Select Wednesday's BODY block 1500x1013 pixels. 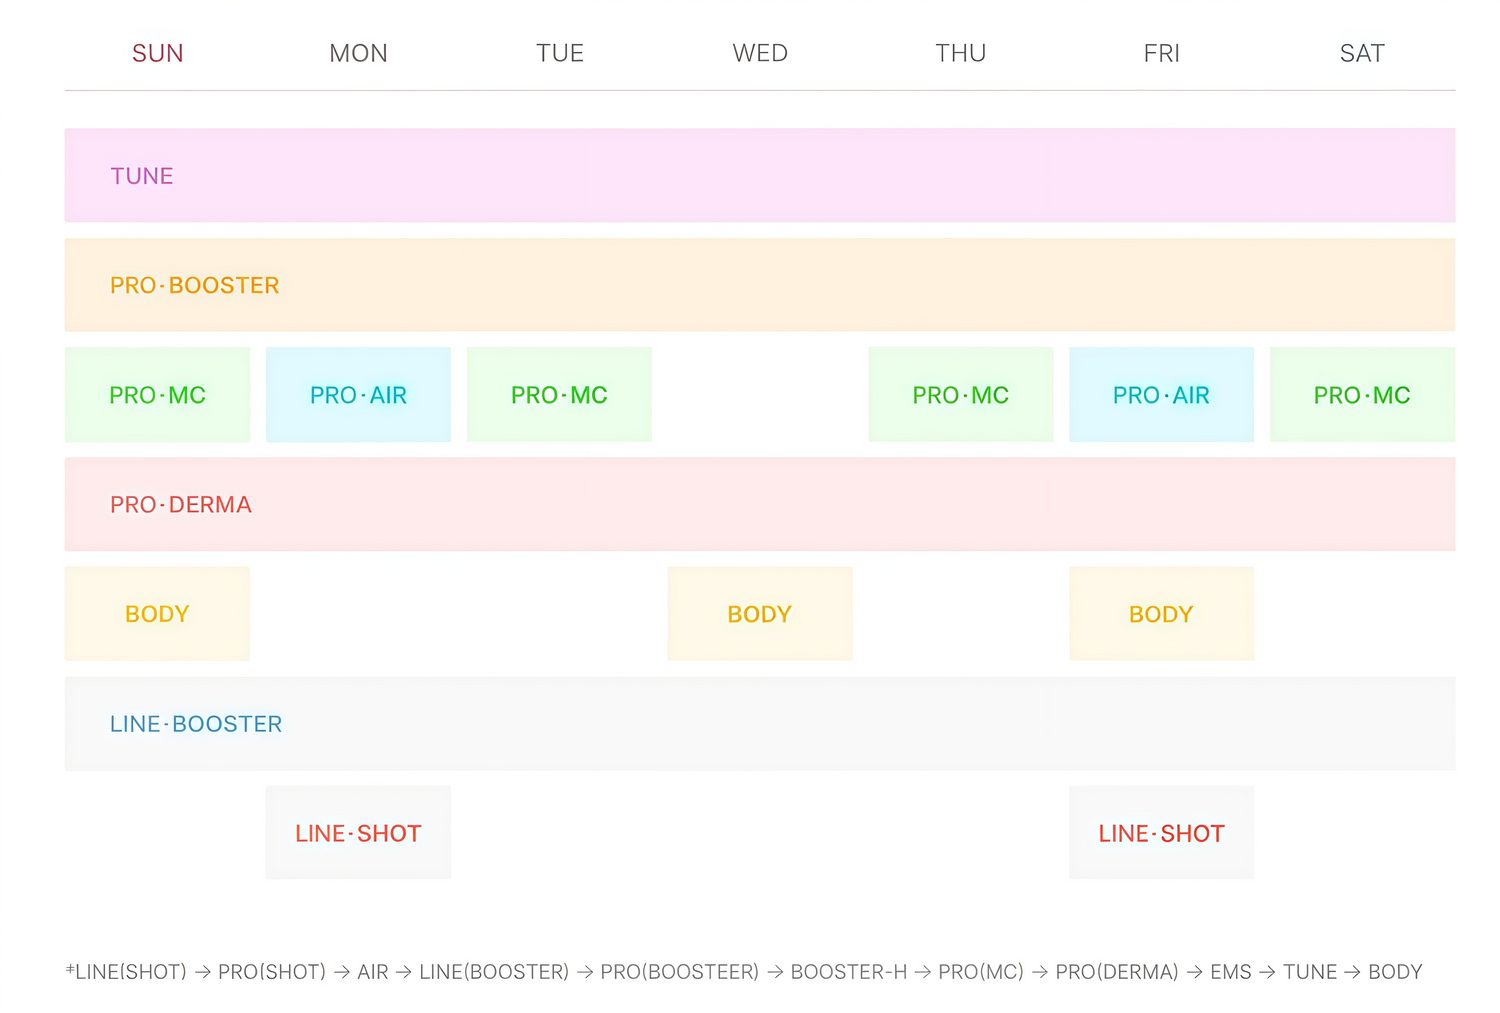(760, 614)
